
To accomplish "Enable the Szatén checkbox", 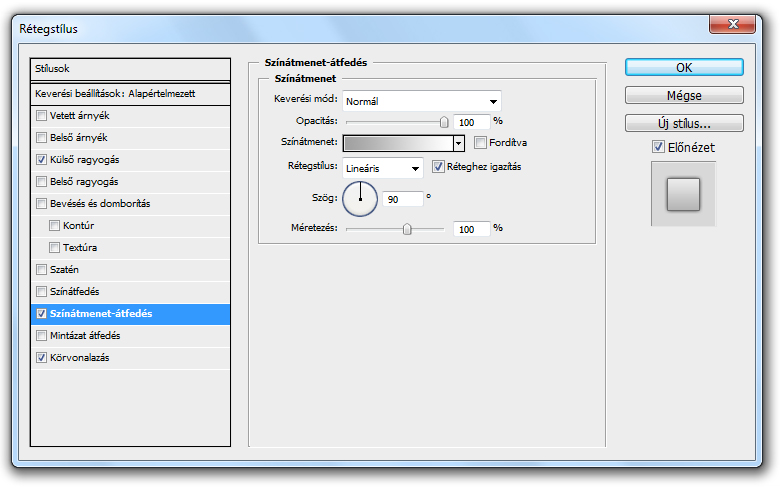I will pyautogui.click(x=42, y=270).
